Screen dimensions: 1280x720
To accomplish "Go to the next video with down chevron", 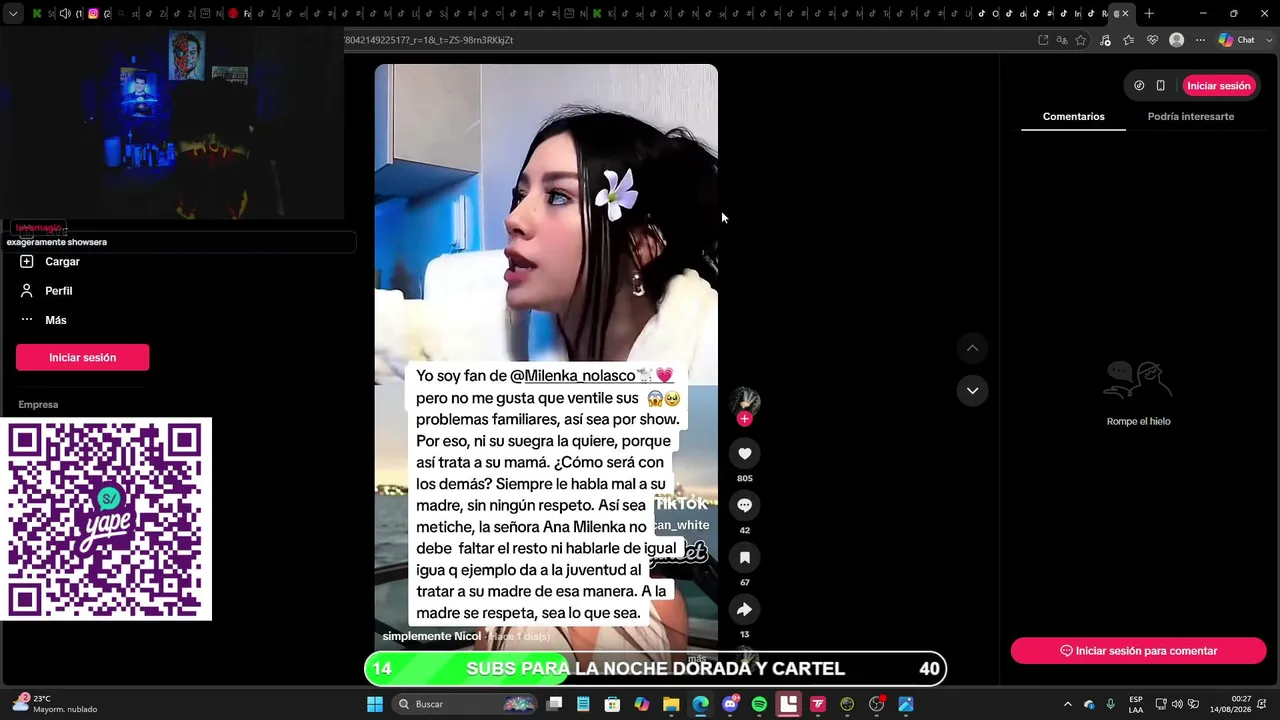I will 972,391.
